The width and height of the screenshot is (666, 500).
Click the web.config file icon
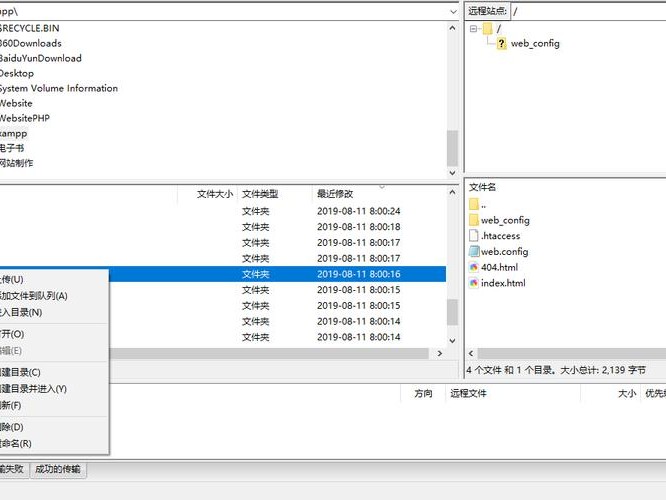(x=474, y=251)
